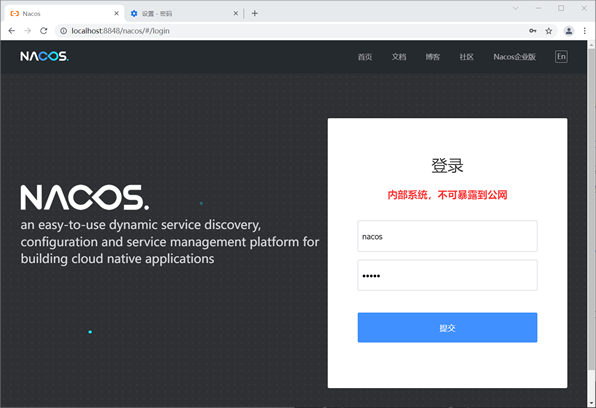Screen dimensions: 596x408
Task: Click the red warning text 内部系统，不可暴露到公网
Action: point(447,195)
